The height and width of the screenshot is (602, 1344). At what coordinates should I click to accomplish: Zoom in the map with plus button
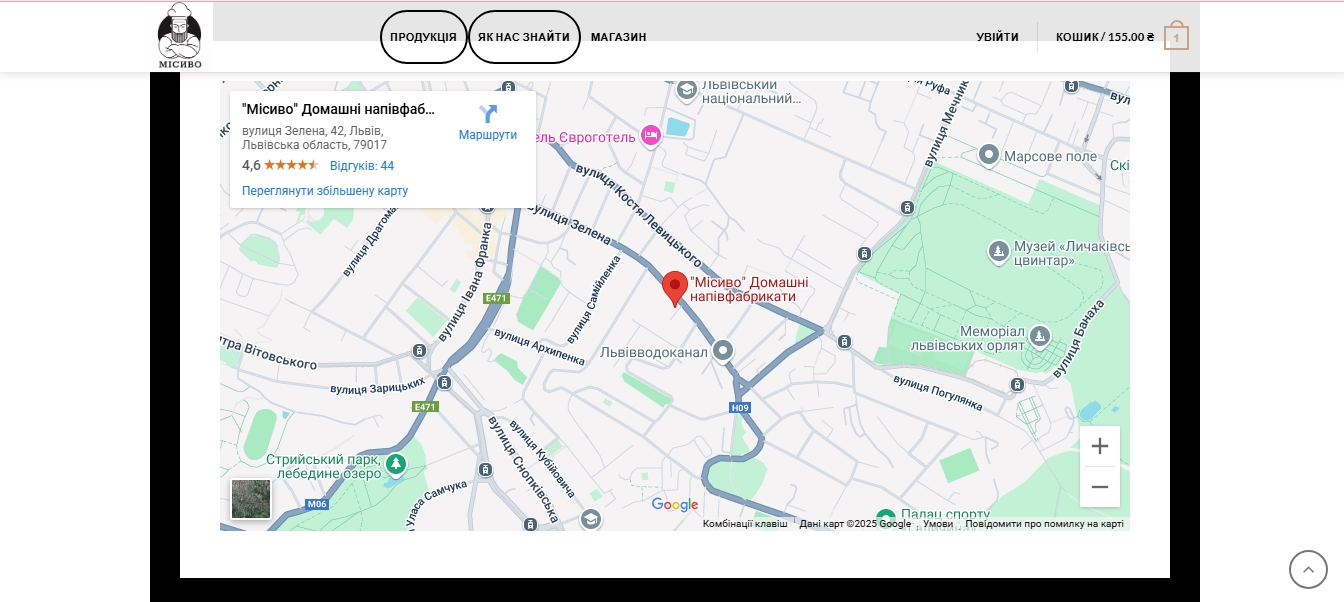[1100, 446]
